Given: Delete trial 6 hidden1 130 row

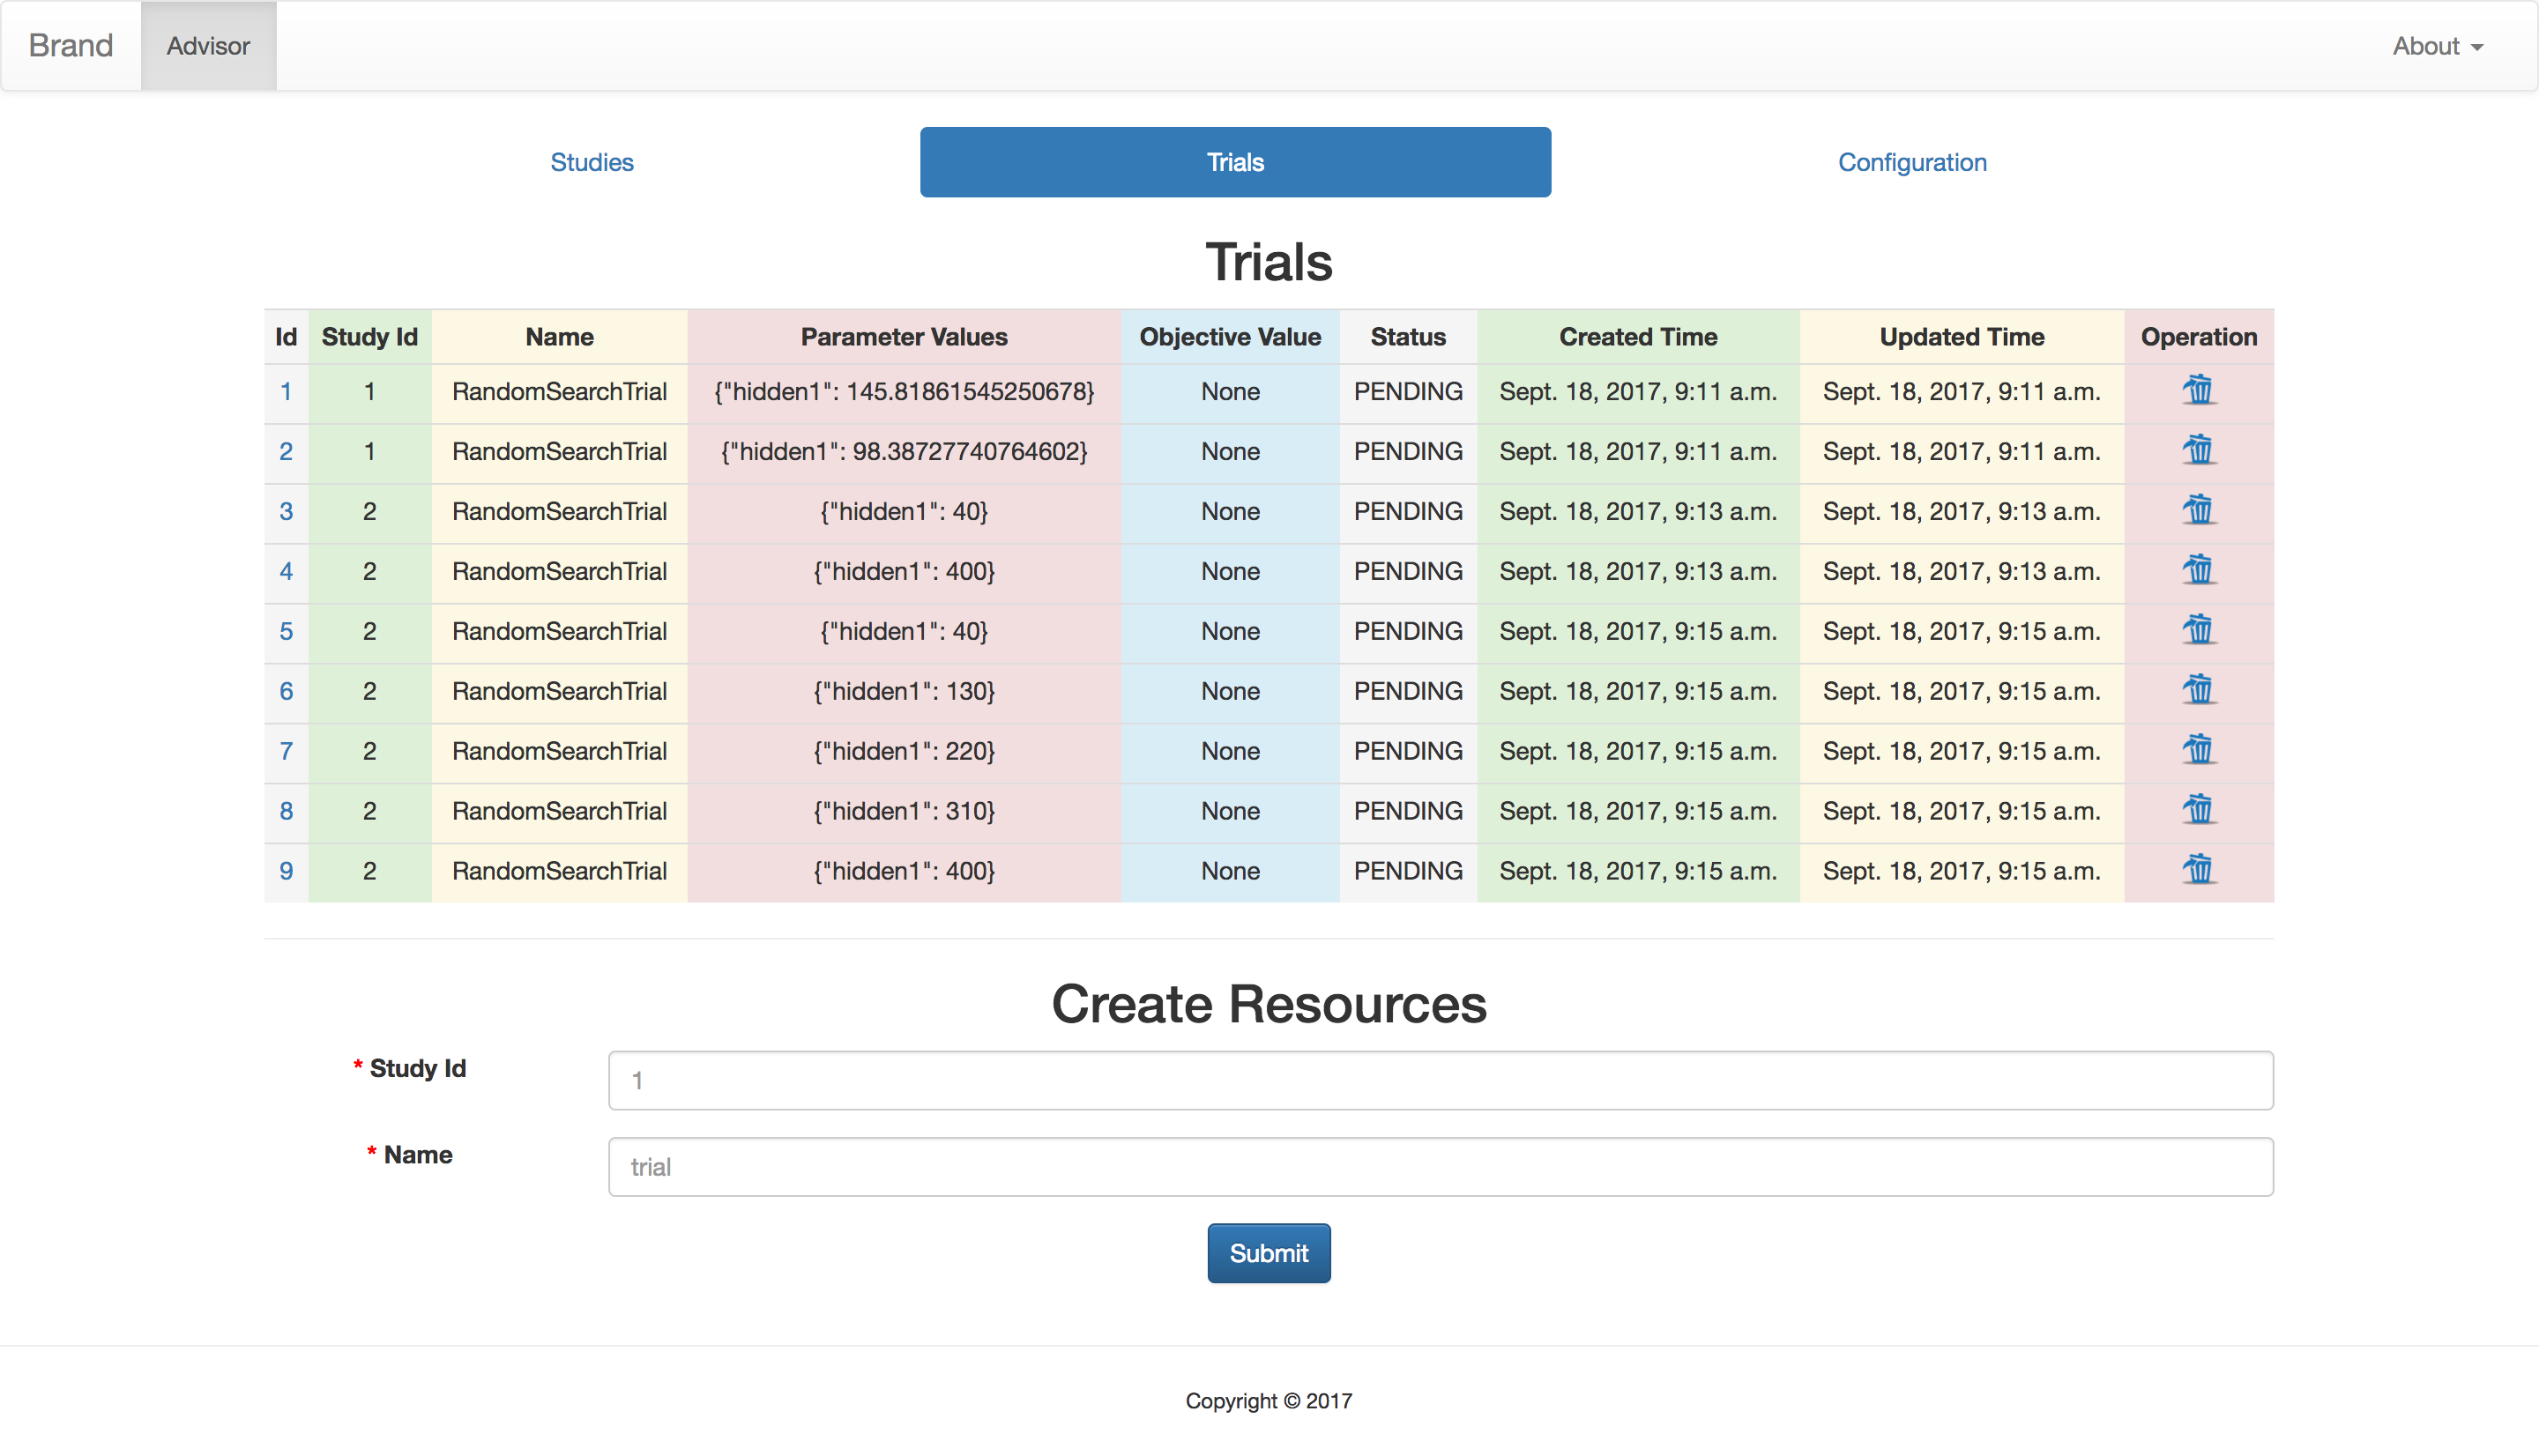Looking at the screenshot, I should click(2197, 690).
